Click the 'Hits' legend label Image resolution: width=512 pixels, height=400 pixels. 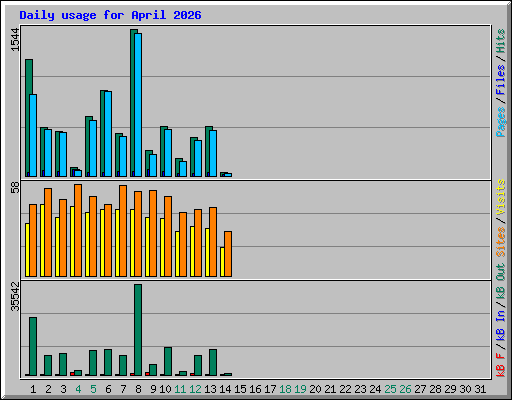click(500, 41)
